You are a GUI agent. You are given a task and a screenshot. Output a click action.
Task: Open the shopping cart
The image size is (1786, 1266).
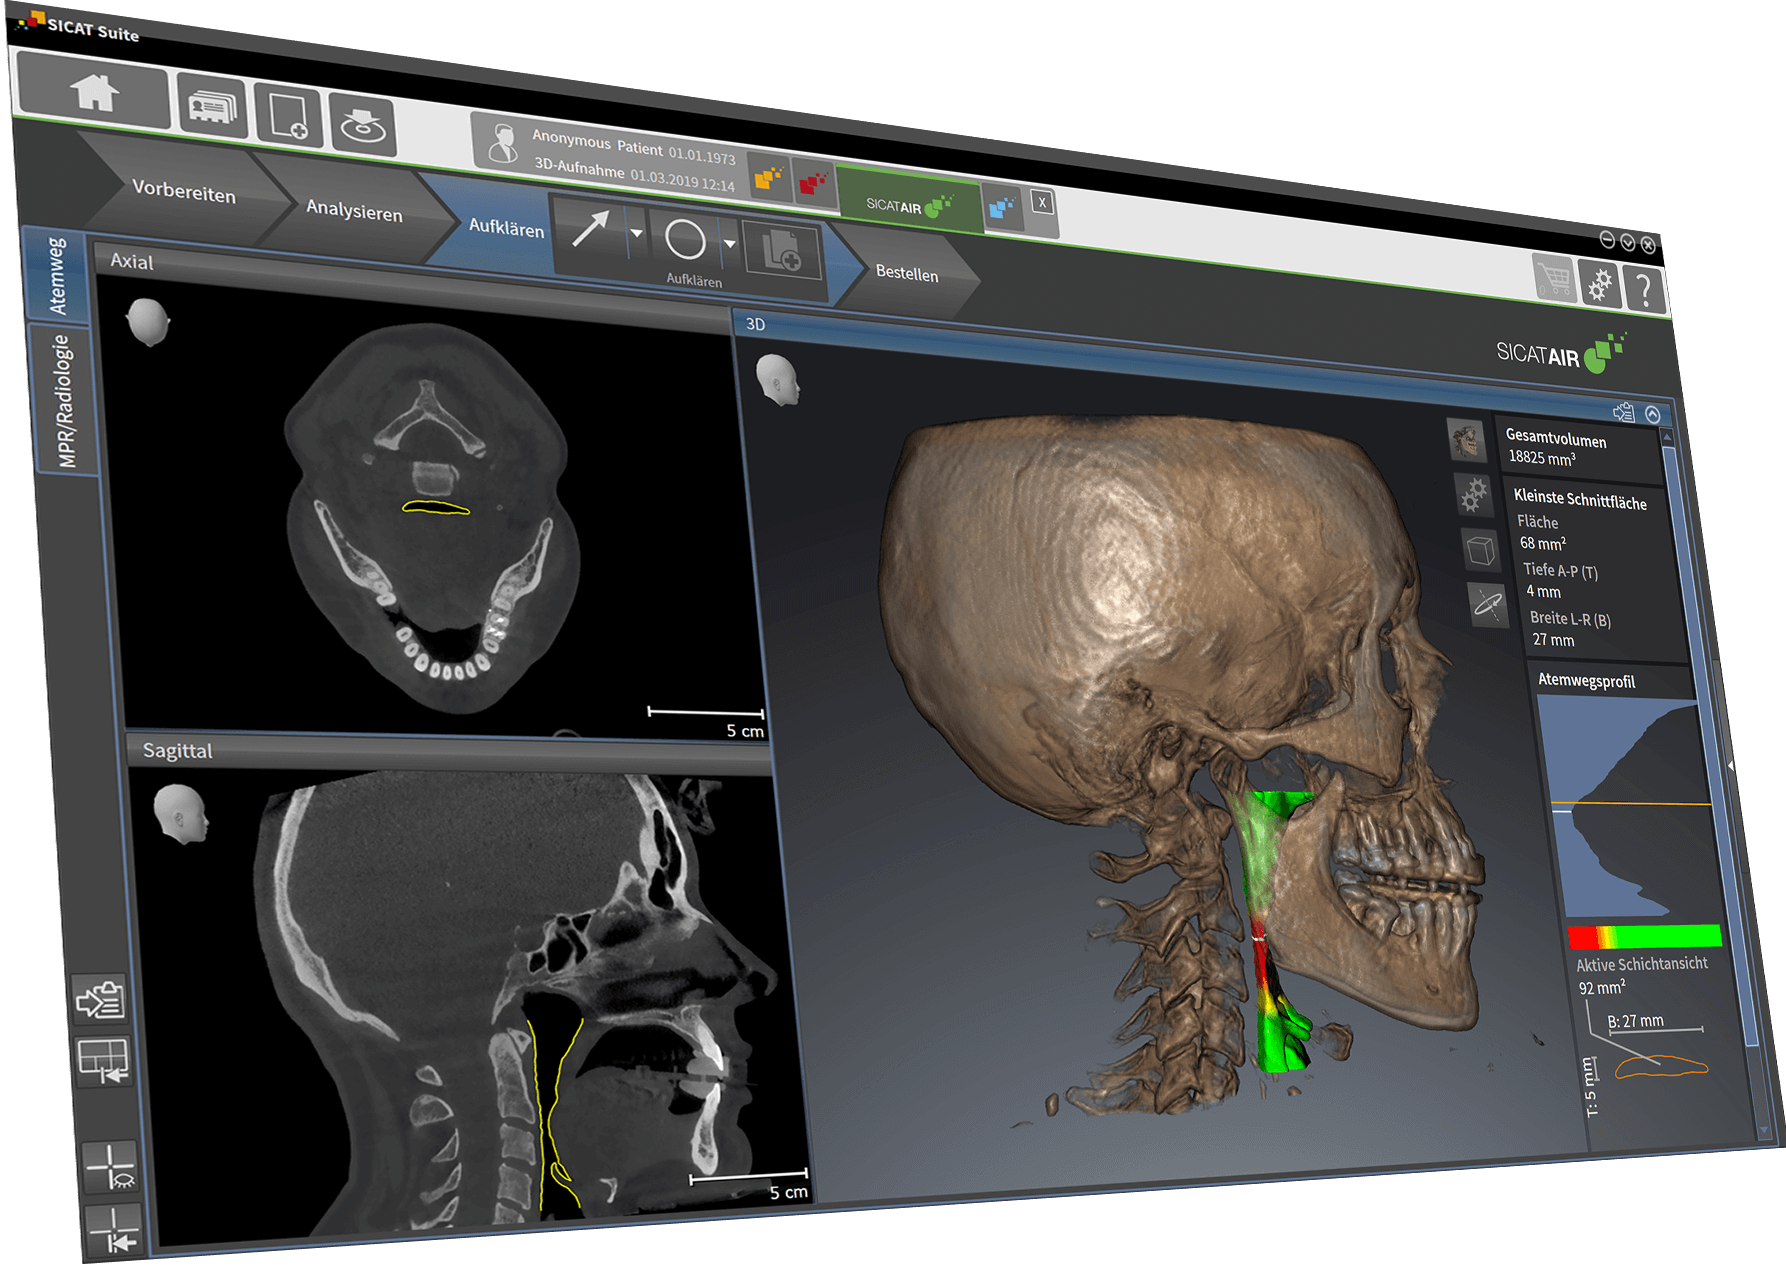pos(1553,279)
